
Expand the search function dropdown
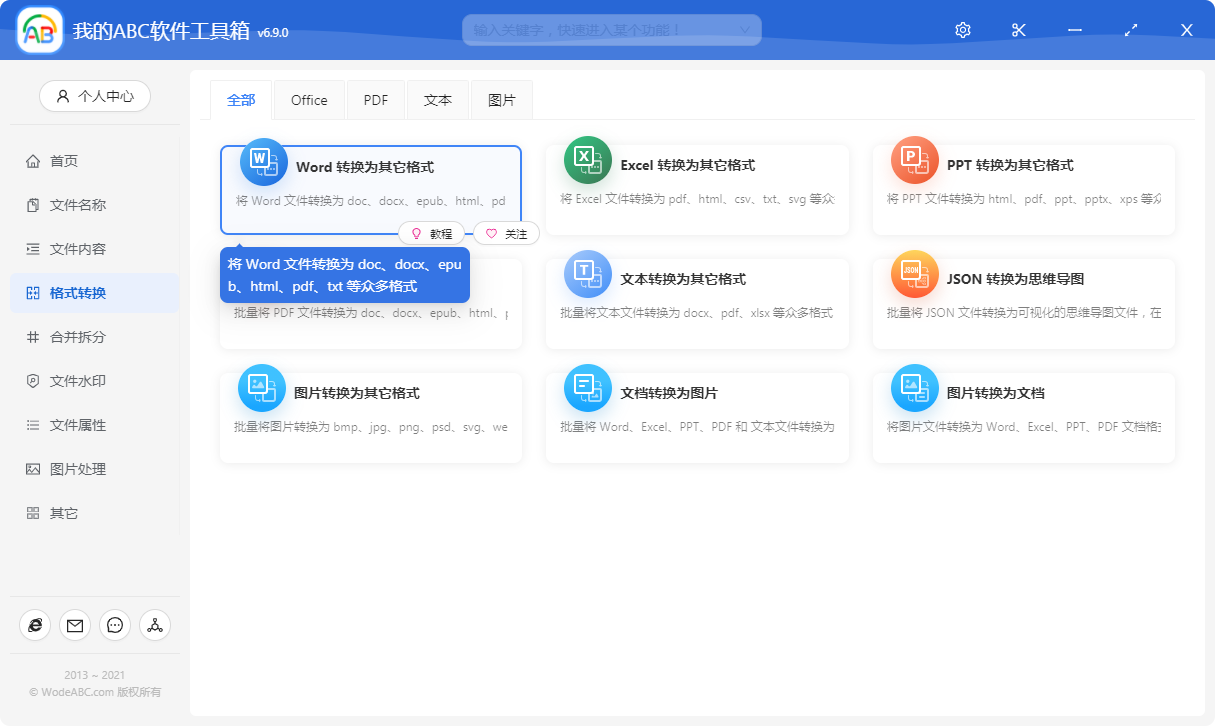pyautogui.click(x=744, y=30)
